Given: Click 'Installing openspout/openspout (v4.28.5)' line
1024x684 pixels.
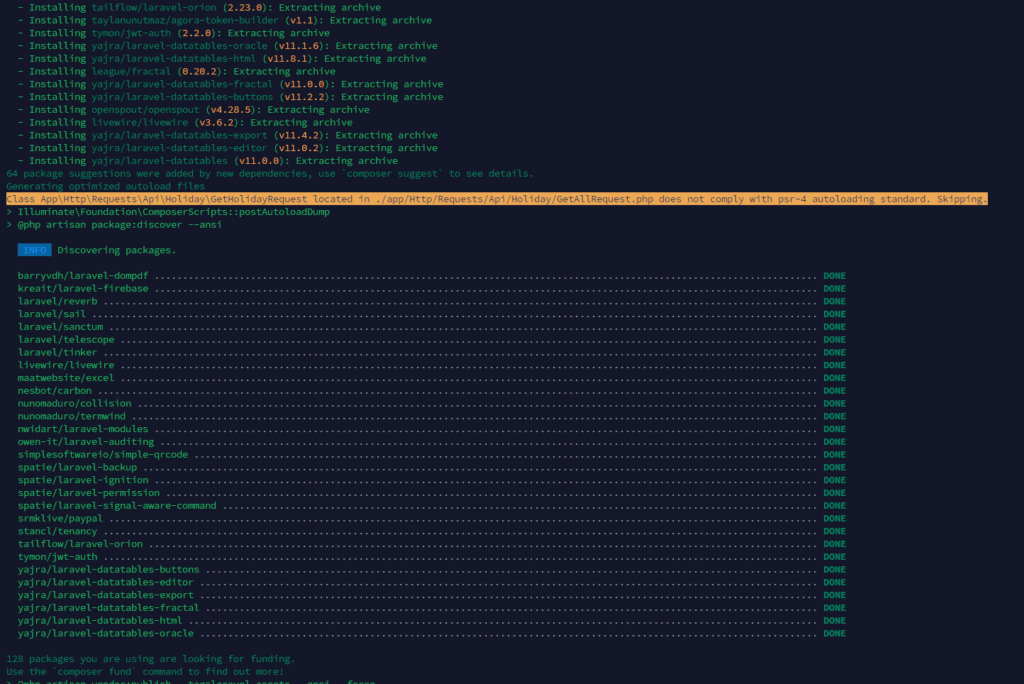Looking at the screenshot, I should (x=193, y=110).
